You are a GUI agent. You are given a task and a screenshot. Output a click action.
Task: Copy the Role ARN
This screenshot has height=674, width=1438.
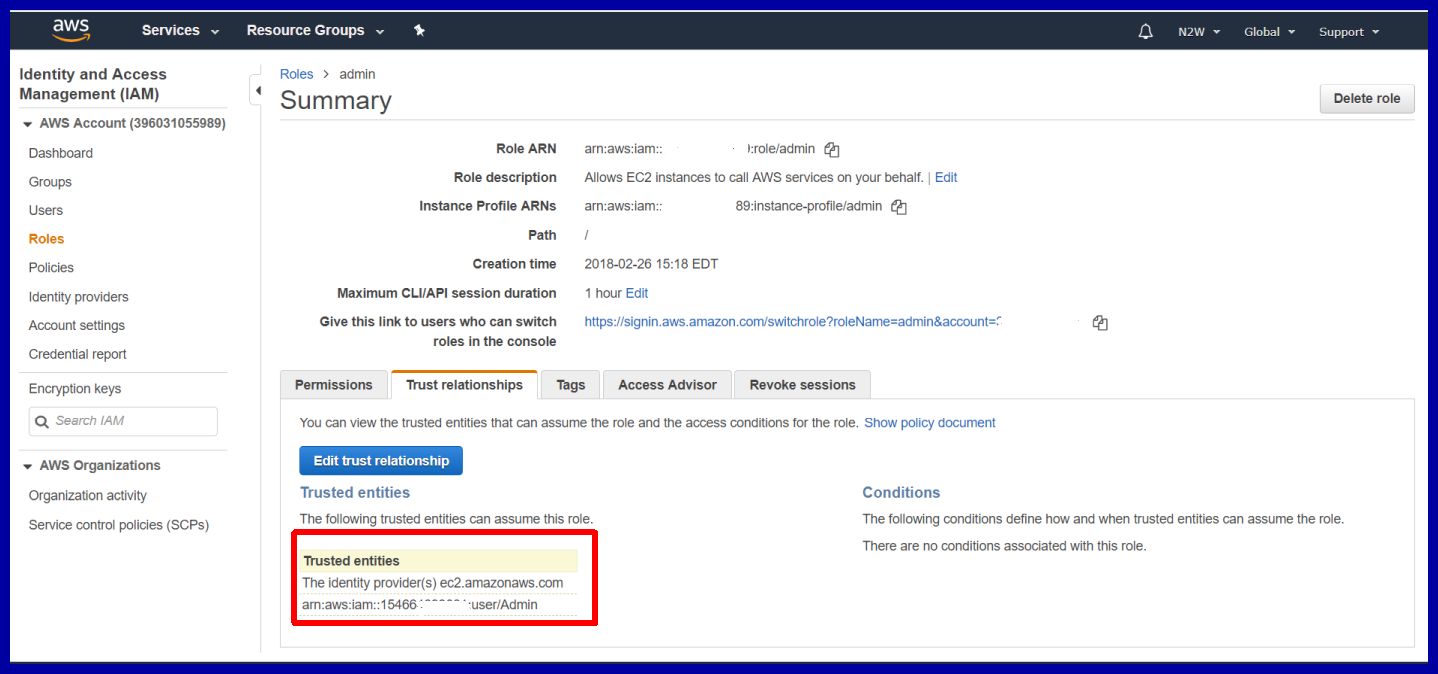click(832, 150)
